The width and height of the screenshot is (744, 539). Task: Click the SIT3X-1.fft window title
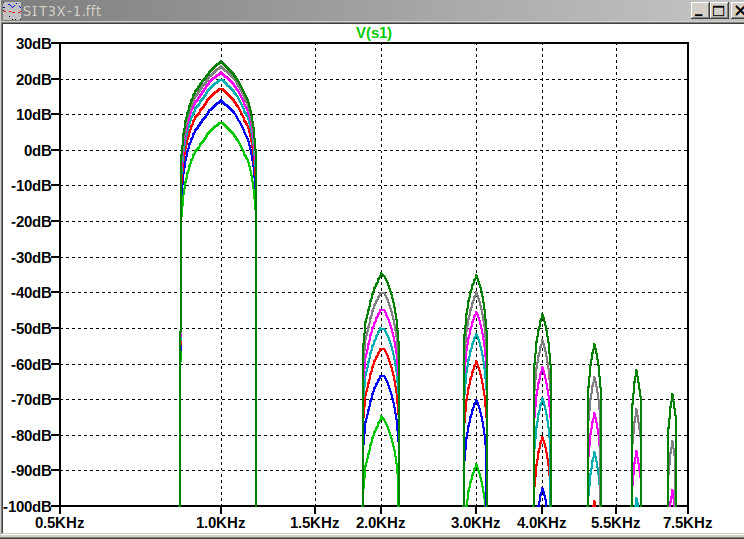click(x=62, y=11)
